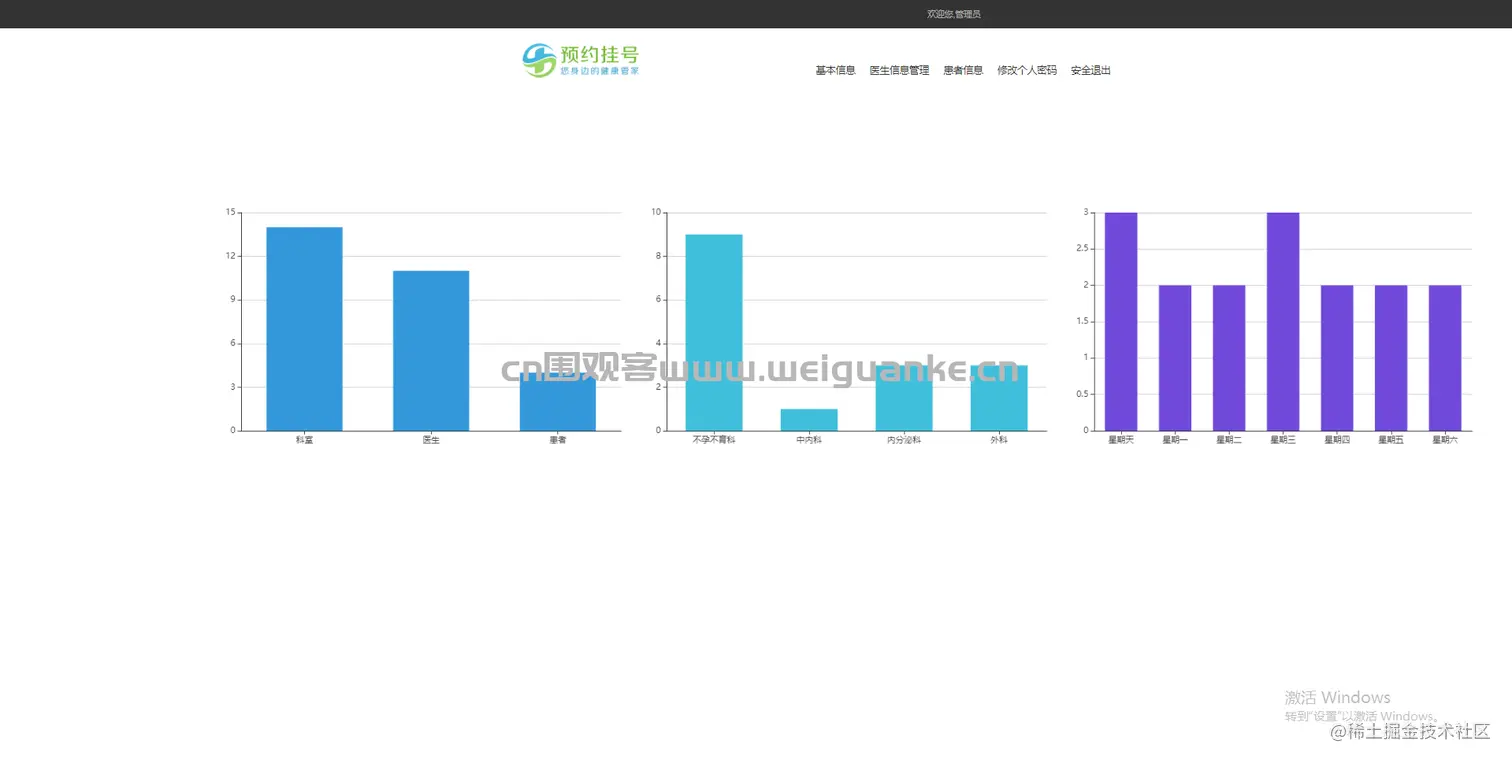Click the 欢迎您,管理员 greeting text
This screenshot has width=1512, height=763.
click(953, 14)
